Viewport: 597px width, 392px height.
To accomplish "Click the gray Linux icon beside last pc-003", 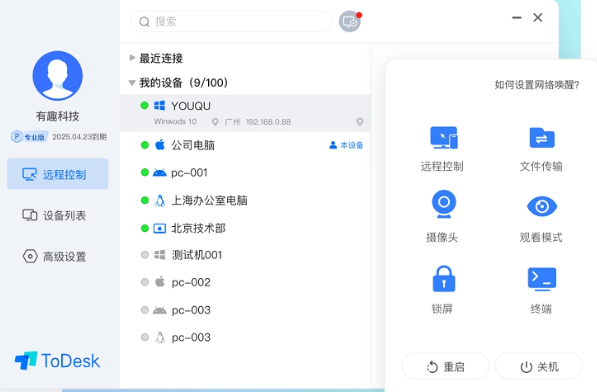I will point(160,337).
